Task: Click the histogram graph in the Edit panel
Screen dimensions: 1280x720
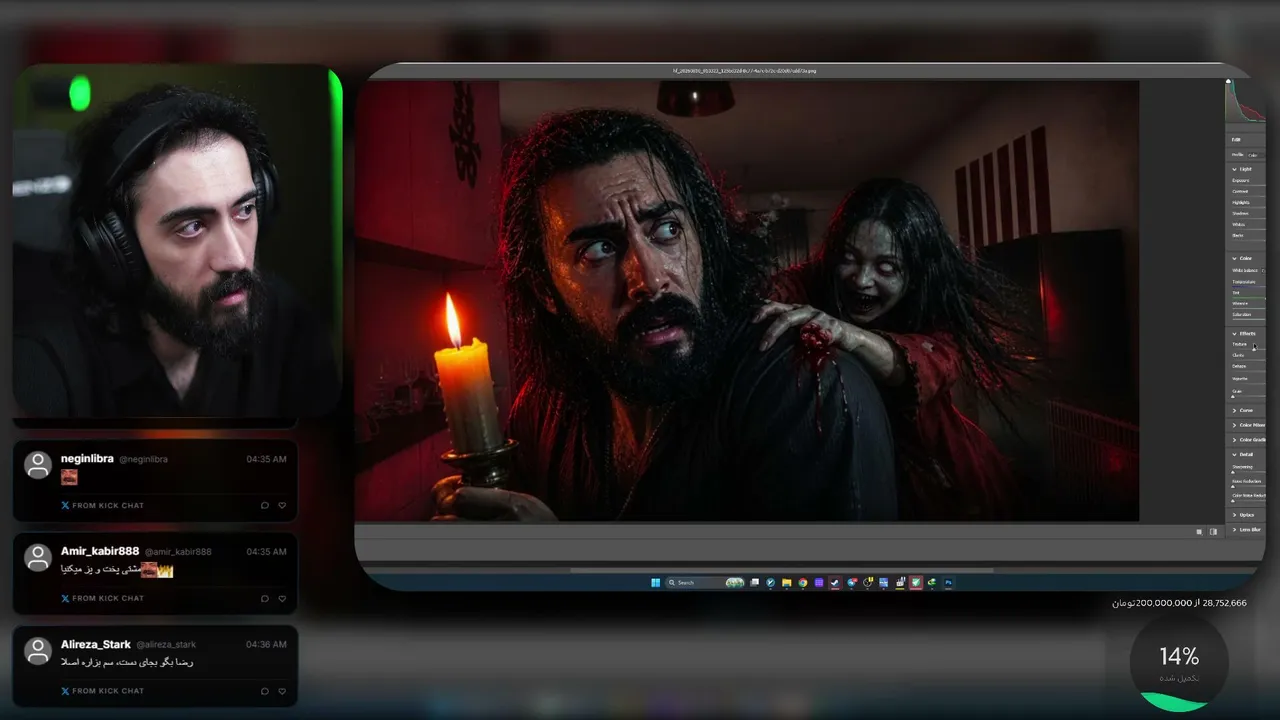Action: click(x=1246, y=100)
